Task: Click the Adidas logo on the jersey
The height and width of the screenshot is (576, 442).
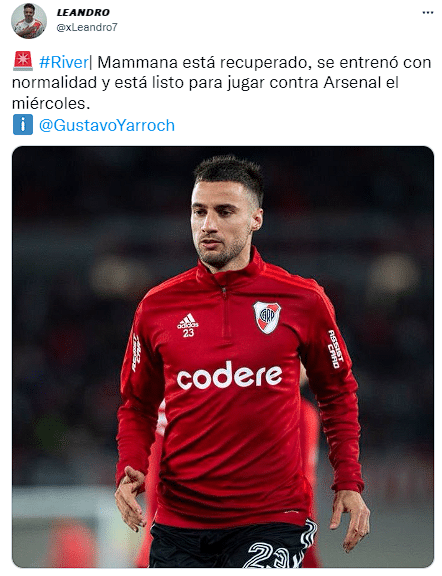Action: point(188,320)
